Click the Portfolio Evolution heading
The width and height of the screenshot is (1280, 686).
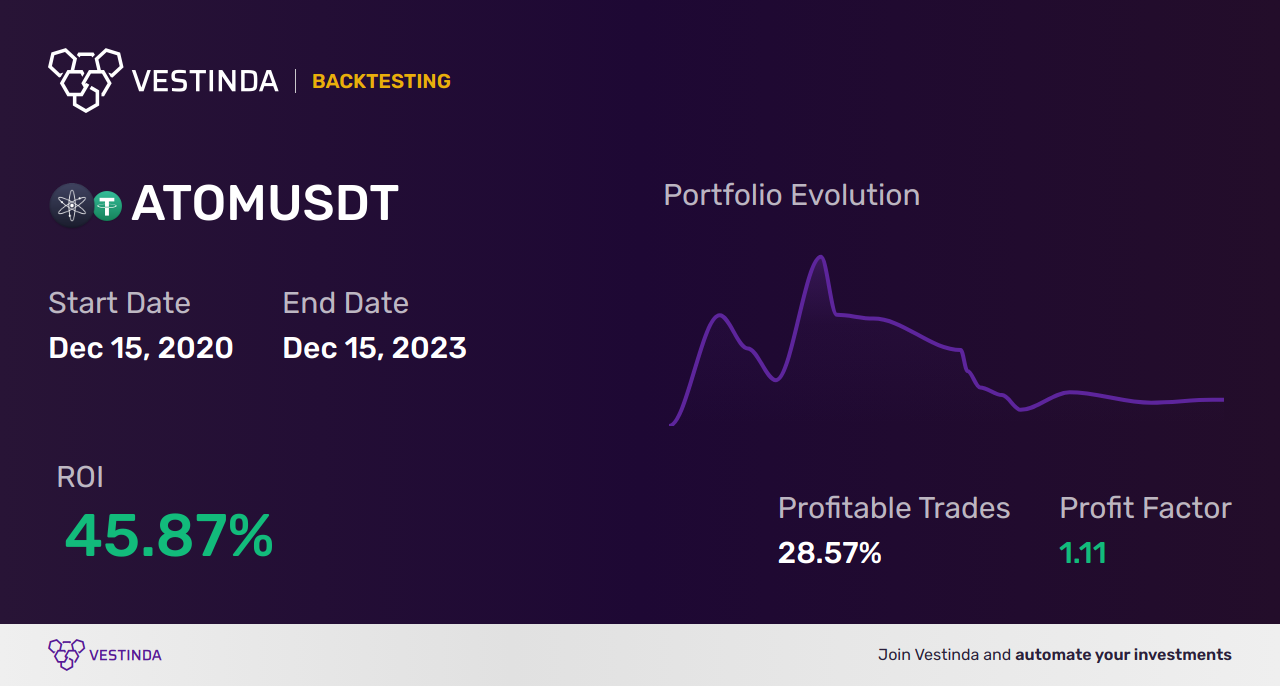pos(791,195)
